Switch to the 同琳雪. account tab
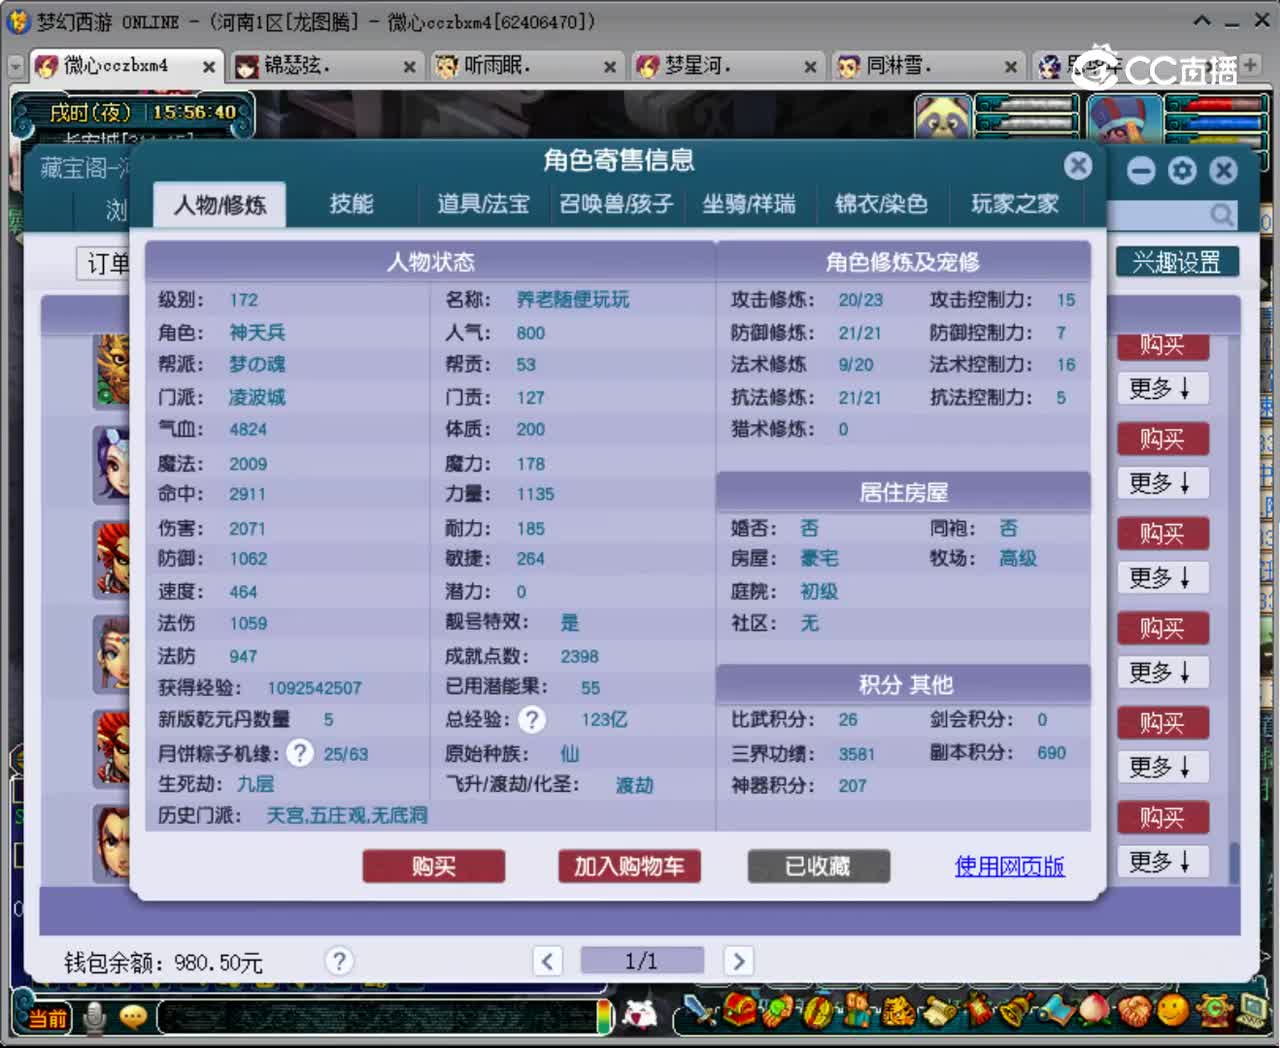1280x1048 pixels. (927, 66)
